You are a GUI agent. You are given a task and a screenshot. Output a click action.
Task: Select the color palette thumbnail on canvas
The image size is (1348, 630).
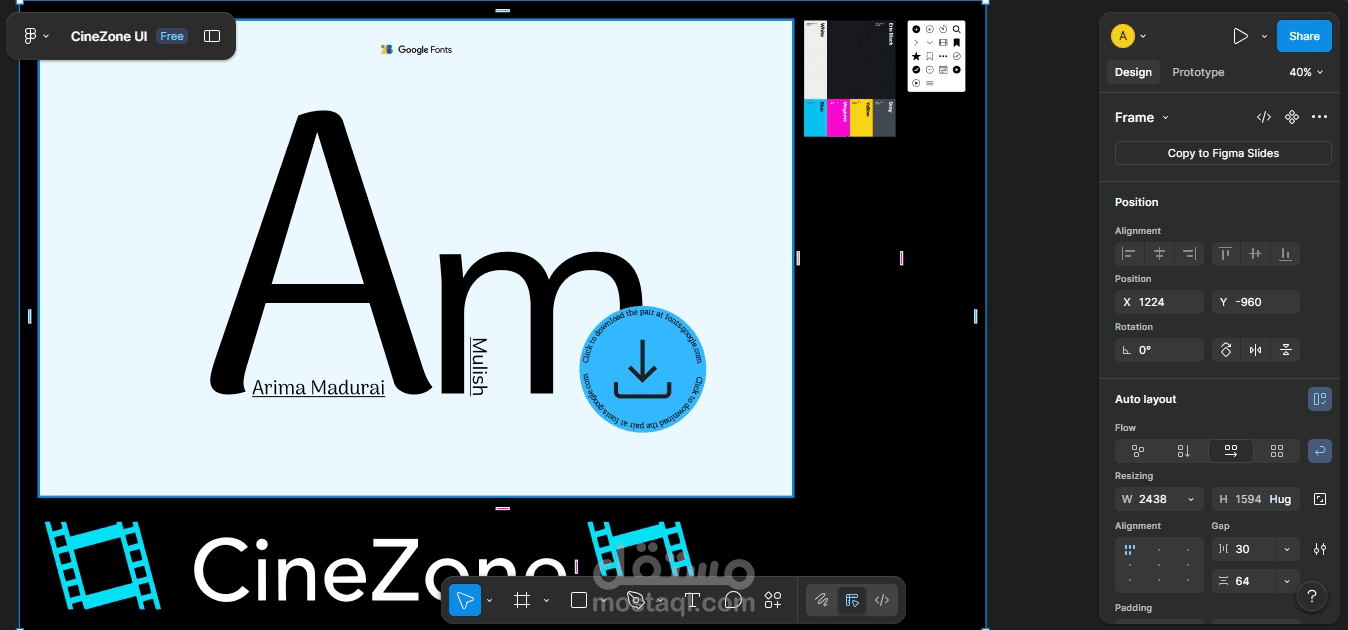click(x=850, y=79)
